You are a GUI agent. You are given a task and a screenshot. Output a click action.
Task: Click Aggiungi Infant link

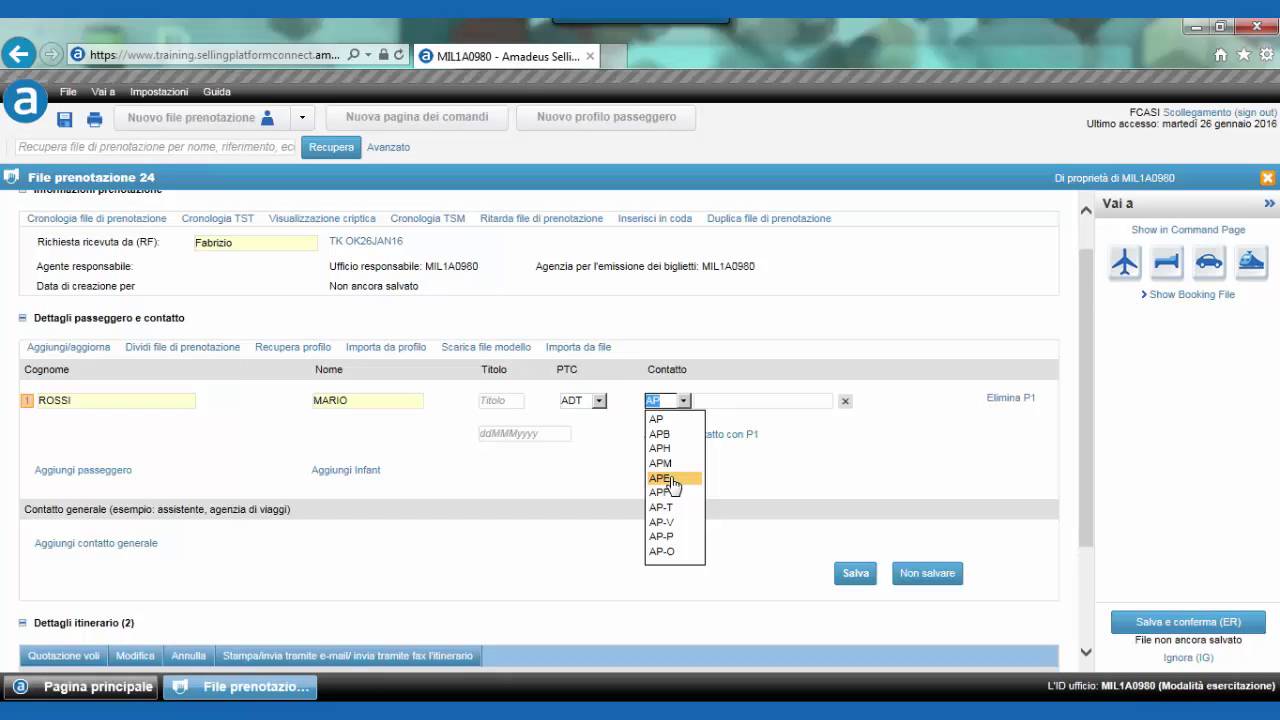(x=346, y=470)
